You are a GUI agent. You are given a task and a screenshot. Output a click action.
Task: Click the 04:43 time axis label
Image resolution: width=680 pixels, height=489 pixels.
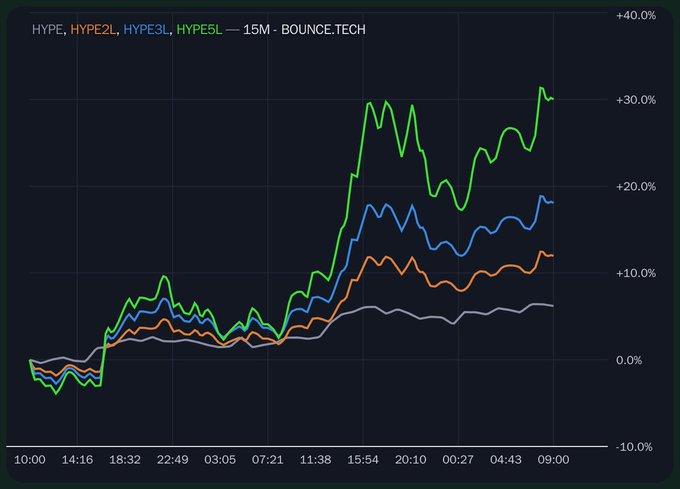506,460
